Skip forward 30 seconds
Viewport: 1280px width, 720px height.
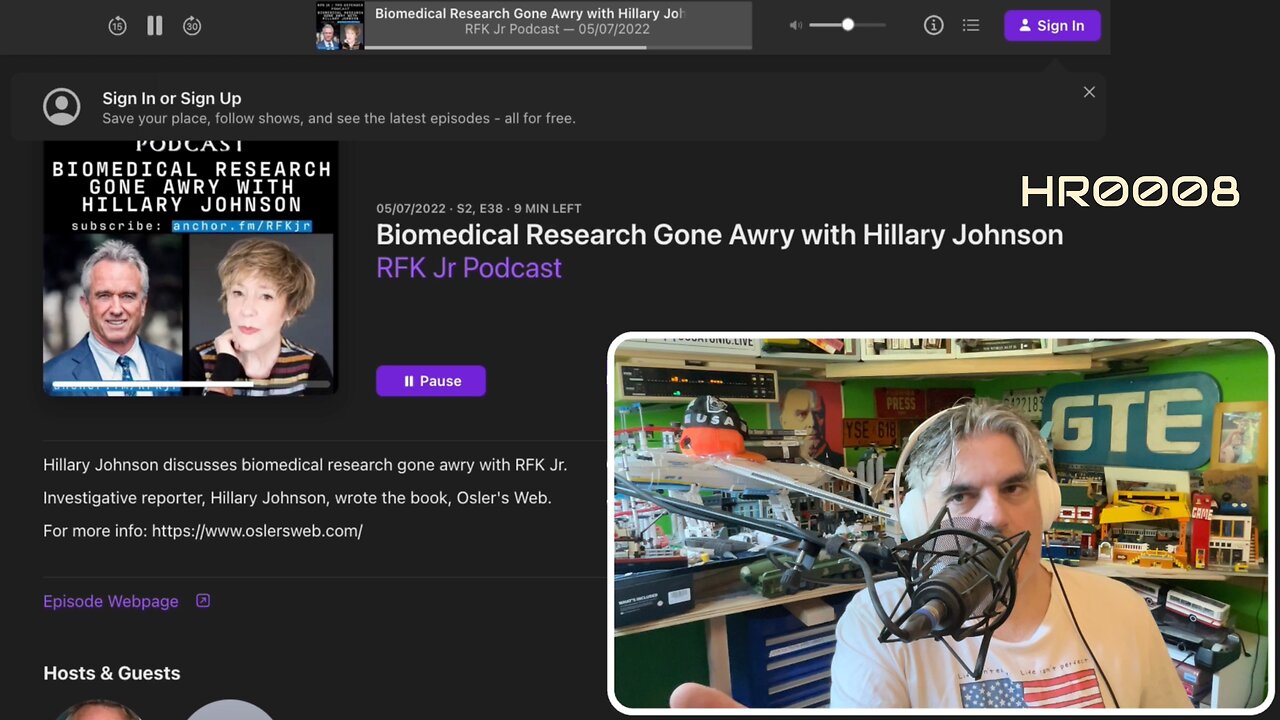coord(192,26)
